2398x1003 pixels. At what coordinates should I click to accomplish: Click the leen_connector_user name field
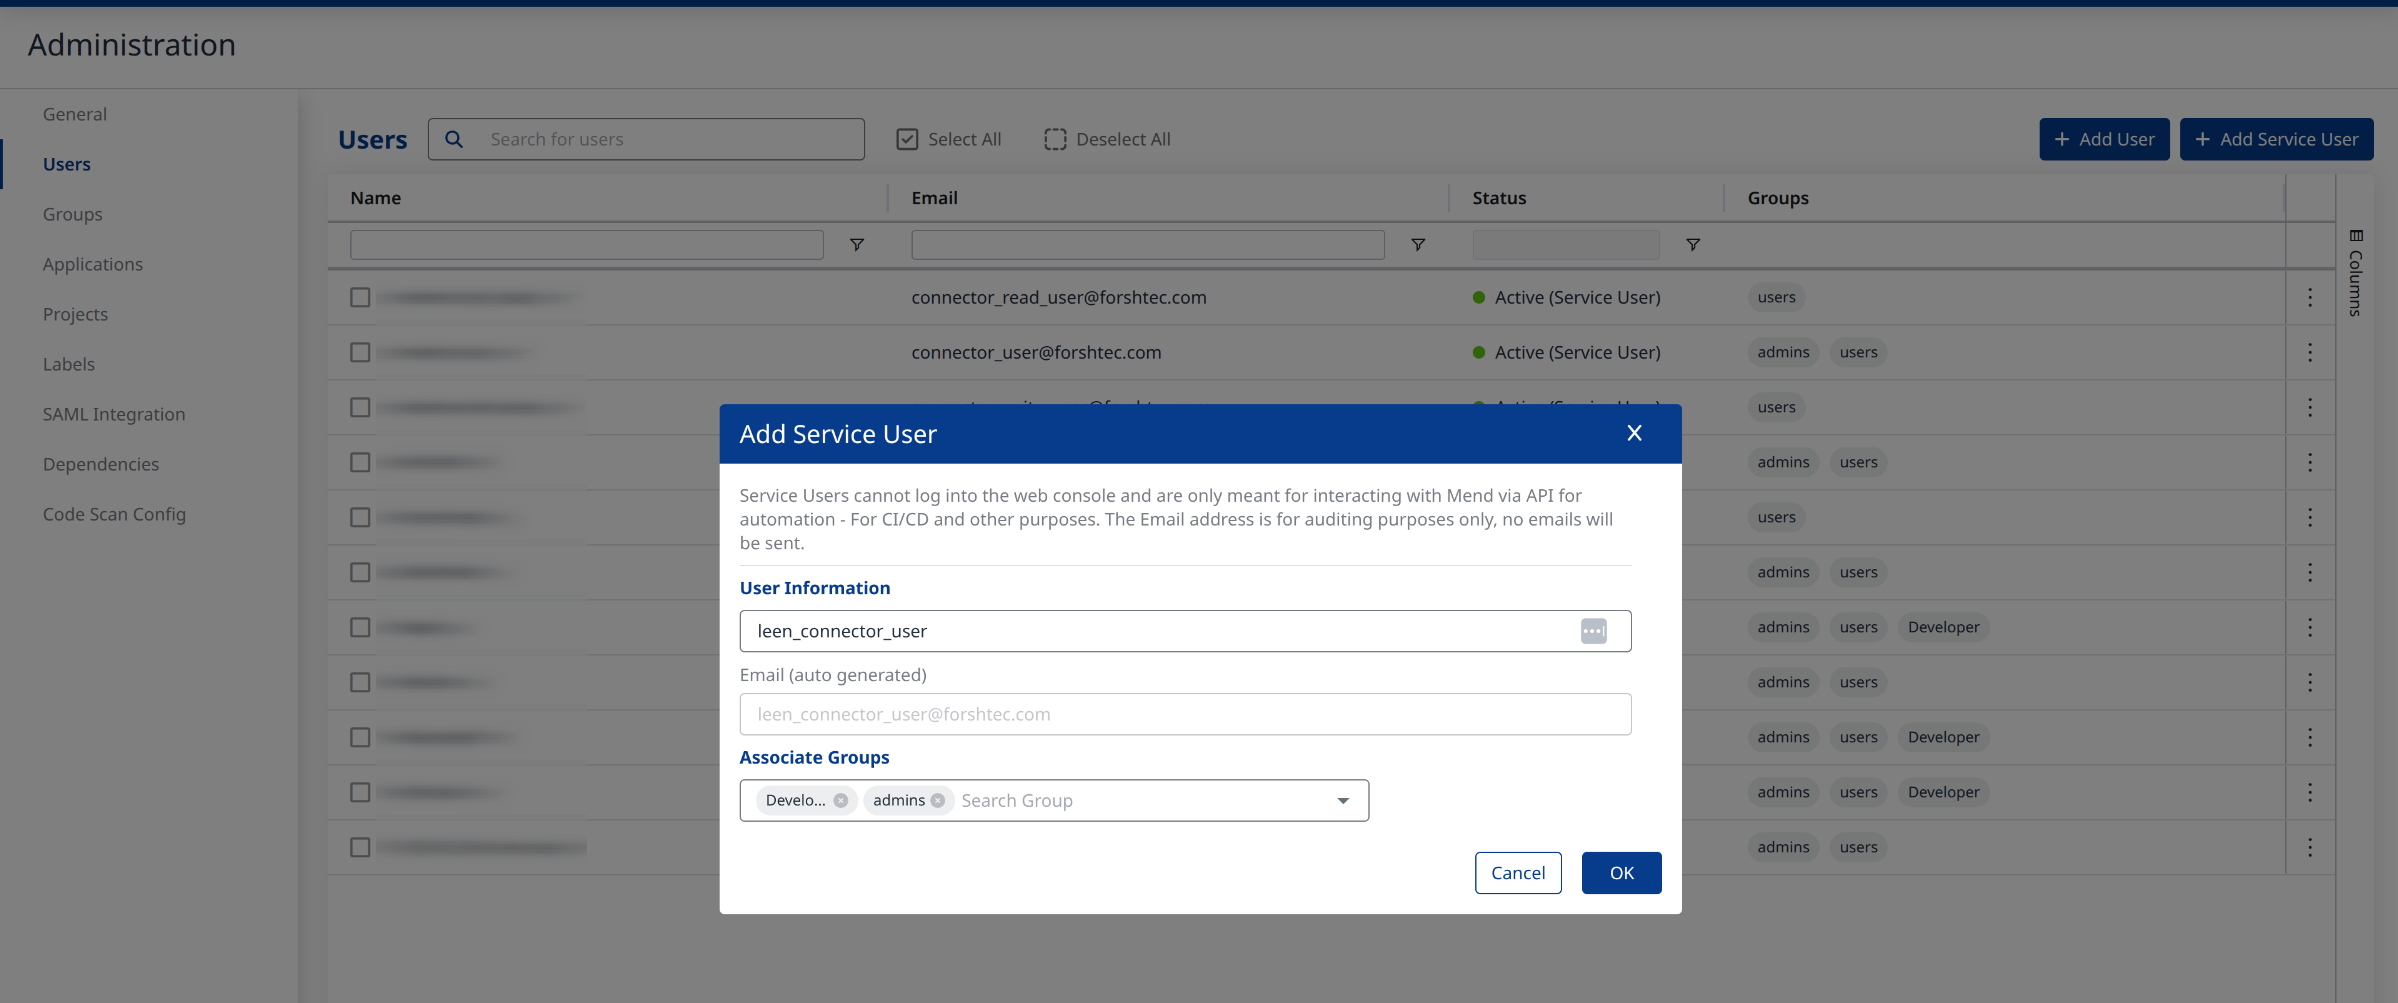pos(1185,631)
